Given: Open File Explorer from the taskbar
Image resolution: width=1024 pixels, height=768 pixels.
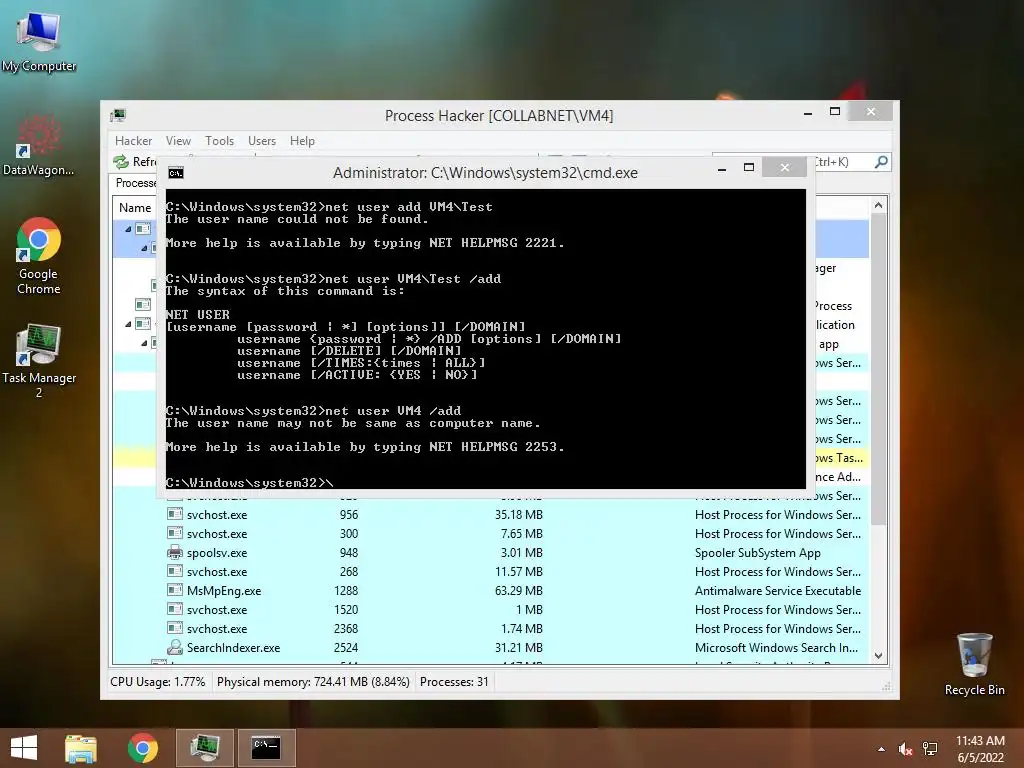Looking at the screenshot, I should (x=81, y=748).
